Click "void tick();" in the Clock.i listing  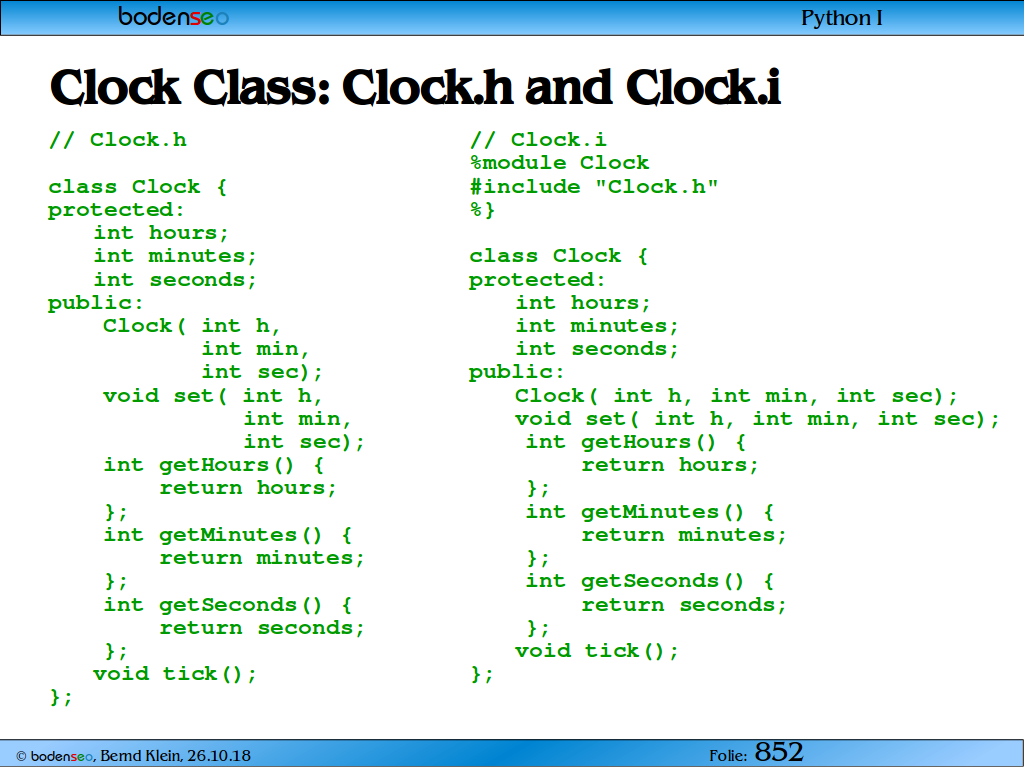[597, 651]
